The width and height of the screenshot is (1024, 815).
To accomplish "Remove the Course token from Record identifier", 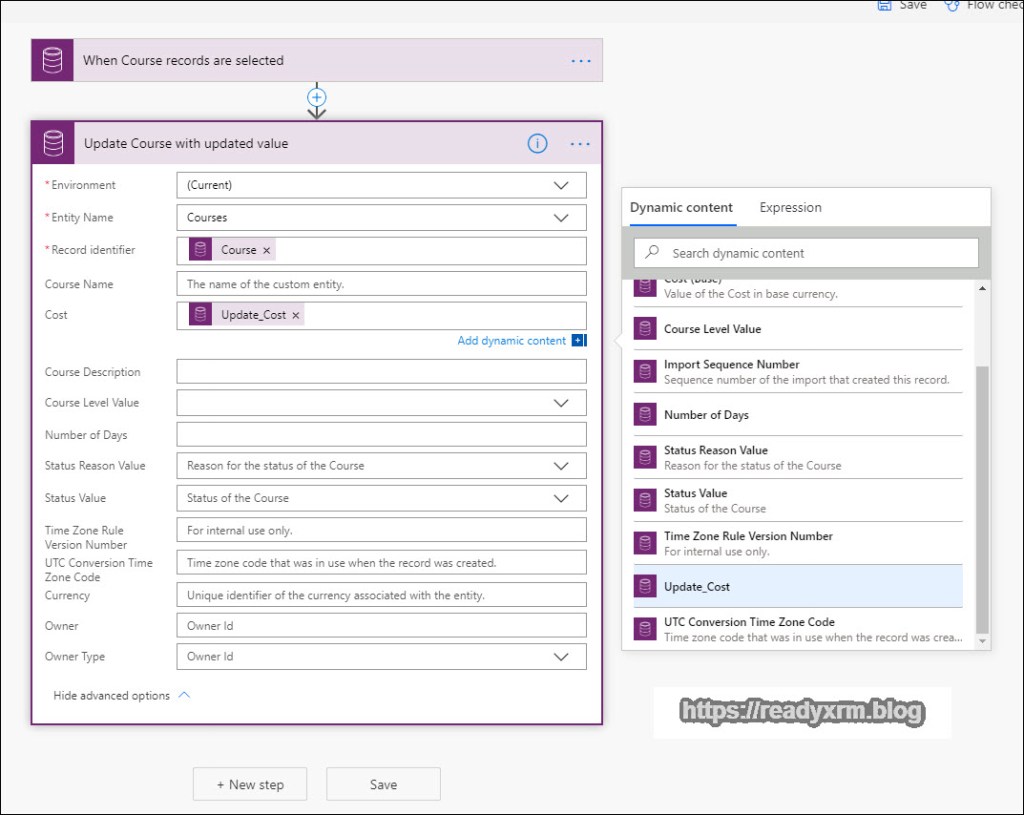I will 267,250.
